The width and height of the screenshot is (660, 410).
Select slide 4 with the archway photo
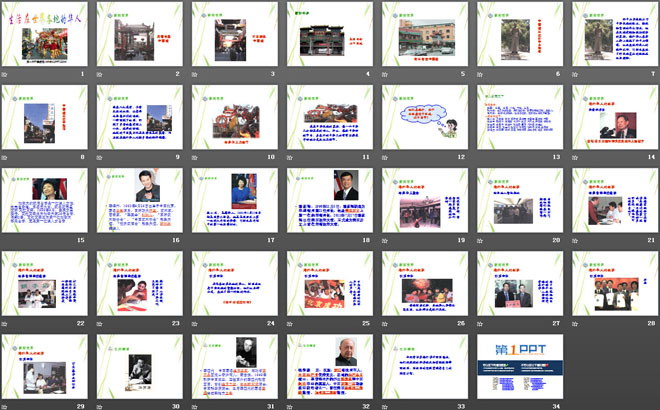pos(328,33)
